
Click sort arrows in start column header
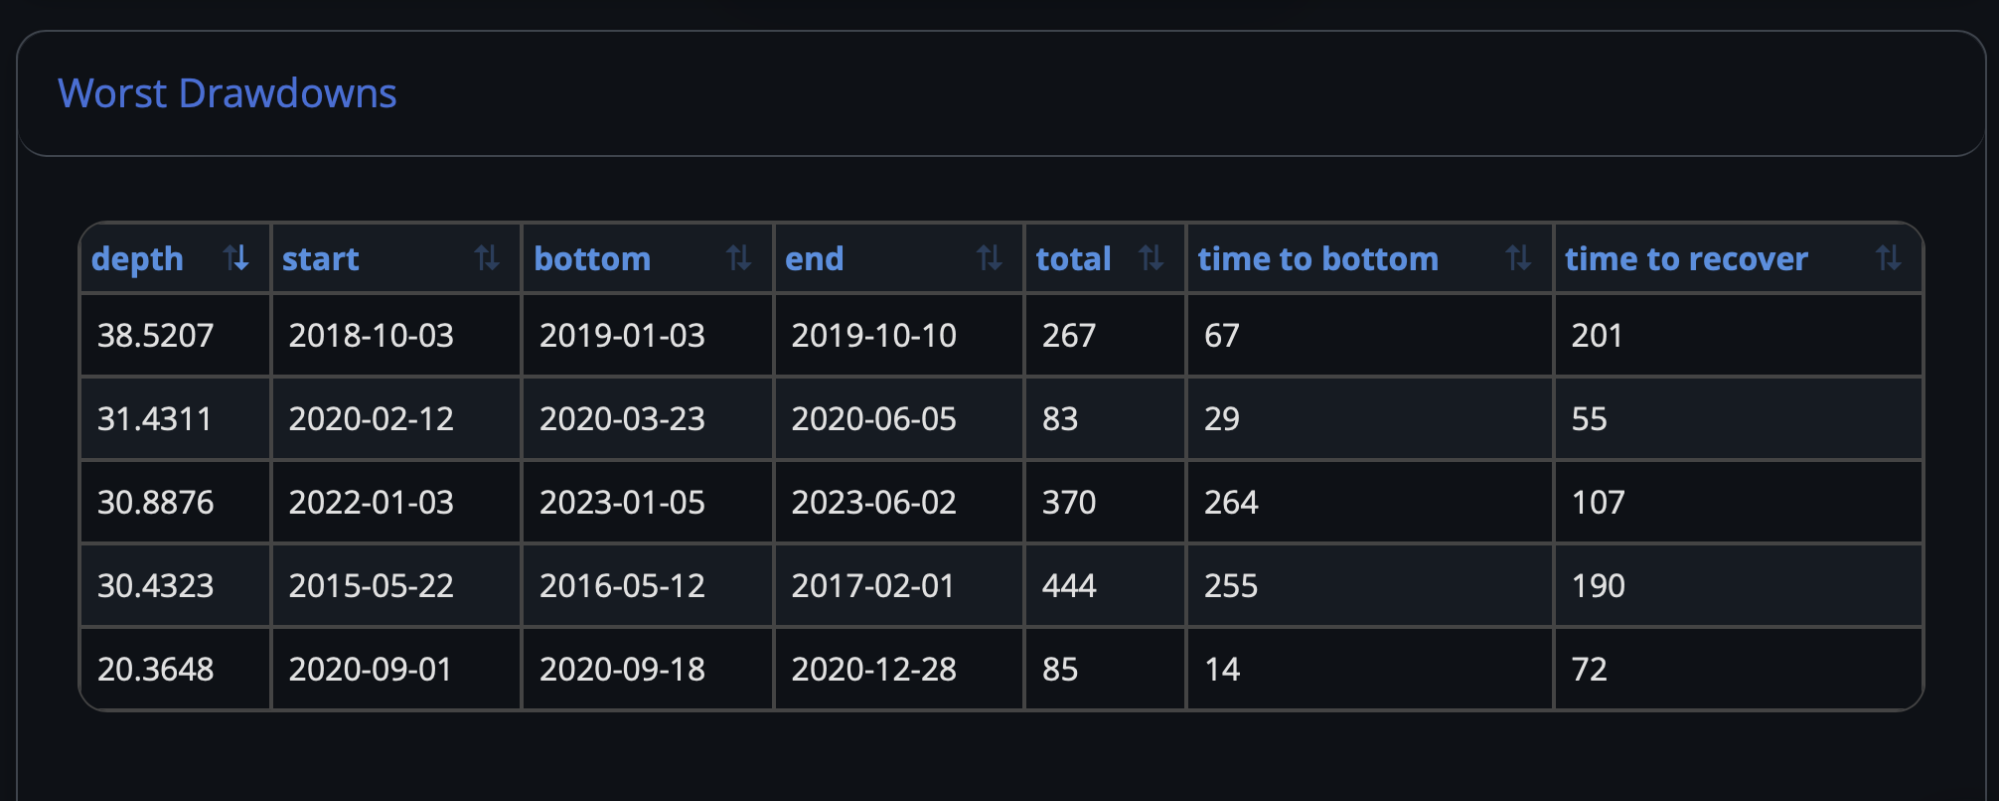(487, 258)
